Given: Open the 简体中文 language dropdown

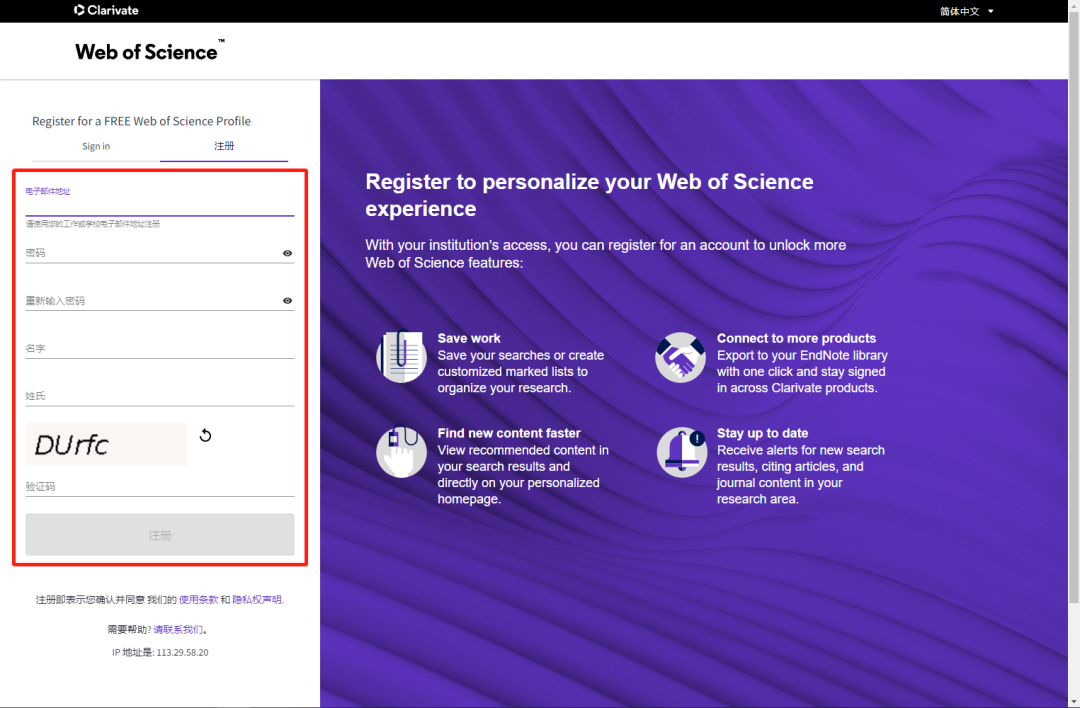Looking at the screenshot, I should 960,11.
